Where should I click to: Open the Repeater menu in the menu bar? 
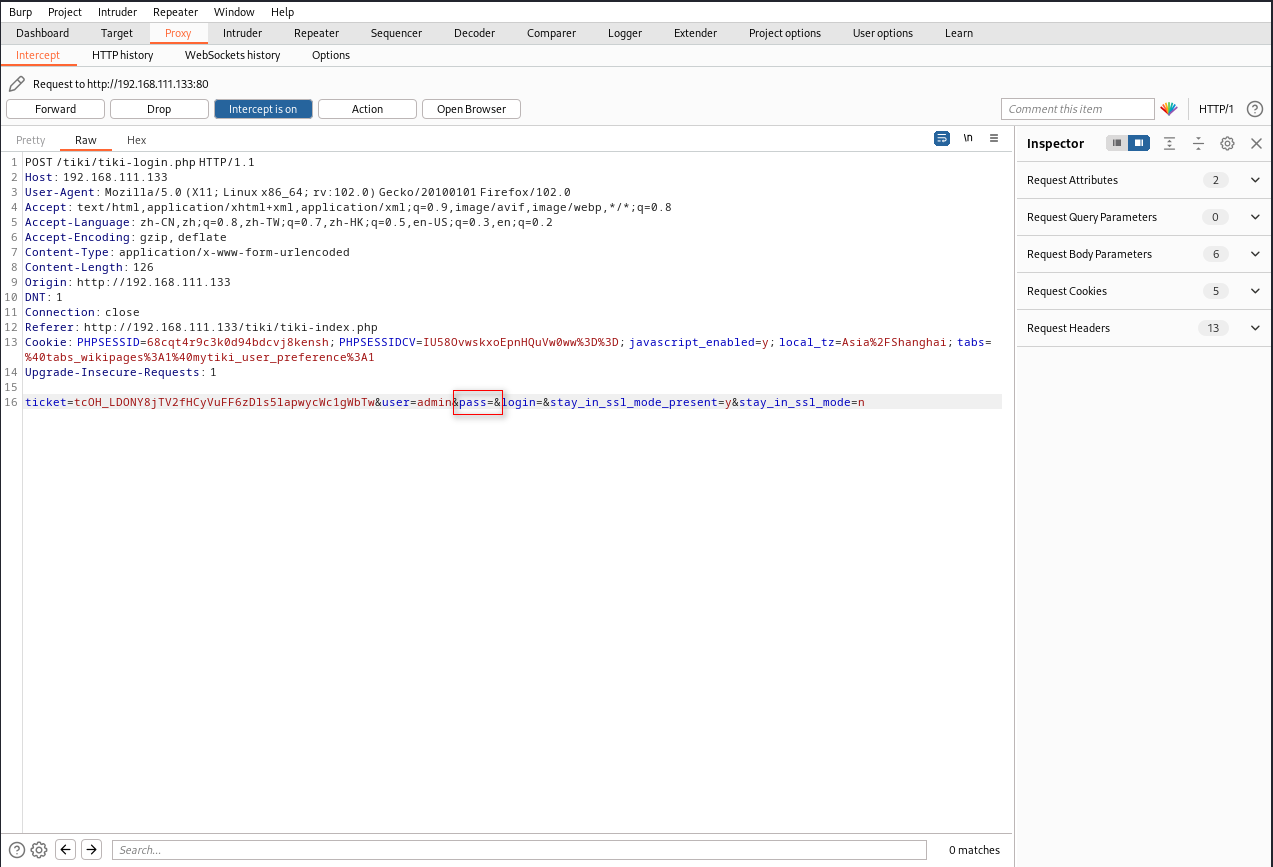[175, 12]
